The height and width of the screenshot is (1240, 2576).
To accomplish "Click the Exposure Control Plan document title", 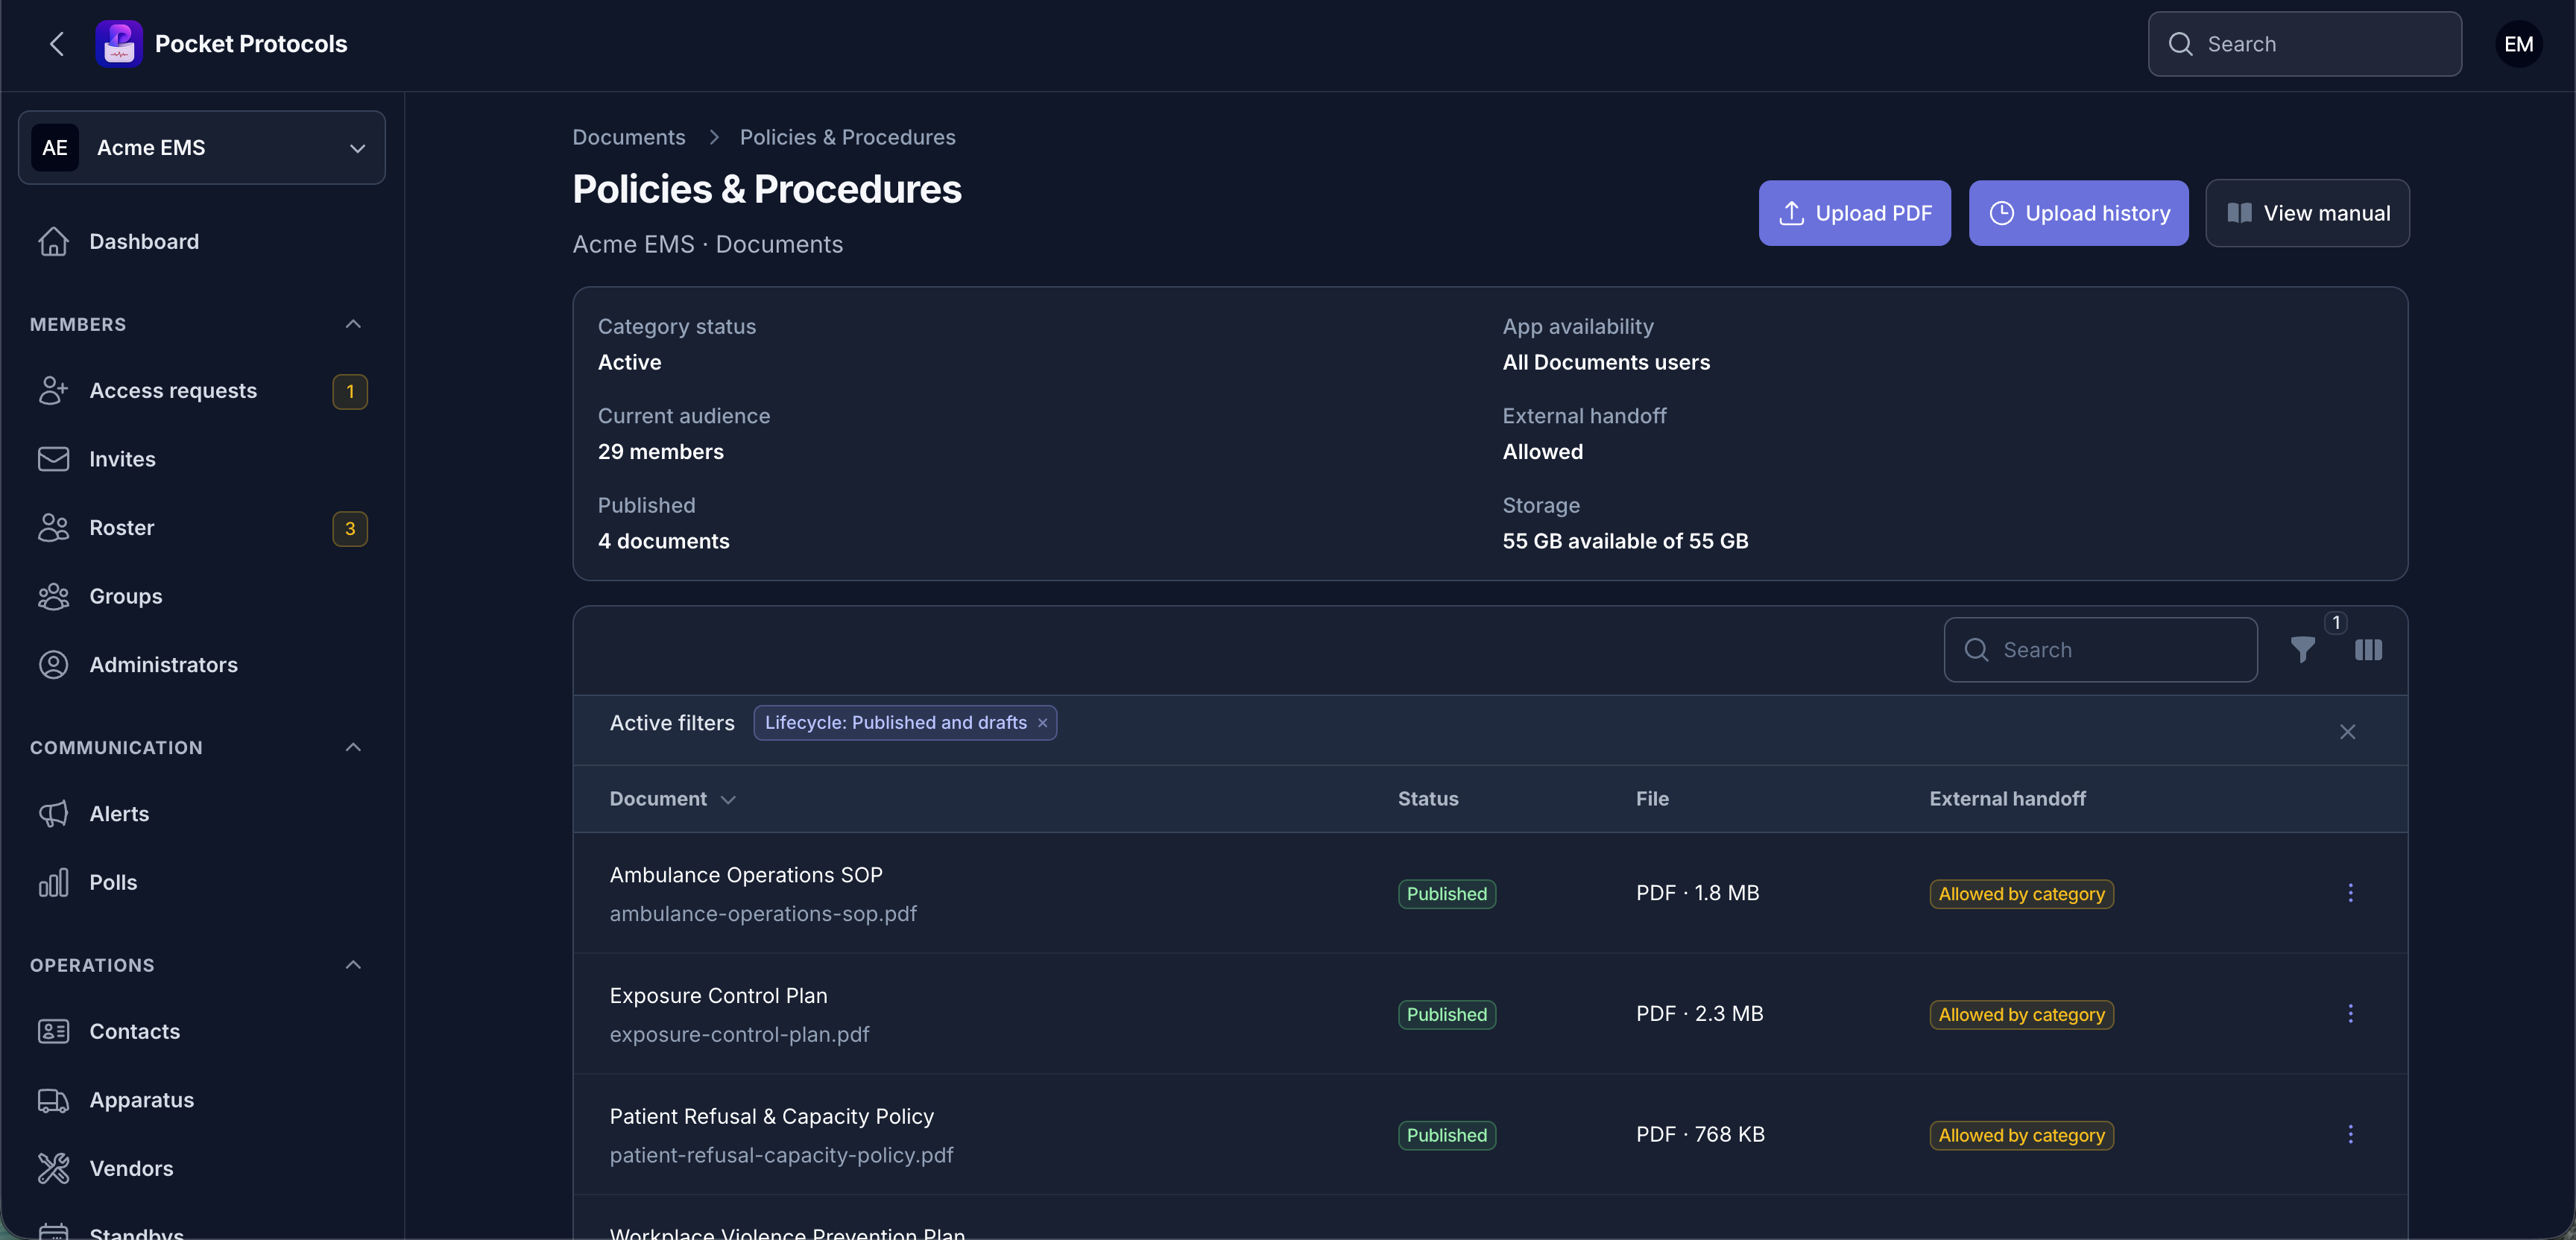I will pyautogui.click(x=718, y=996).
